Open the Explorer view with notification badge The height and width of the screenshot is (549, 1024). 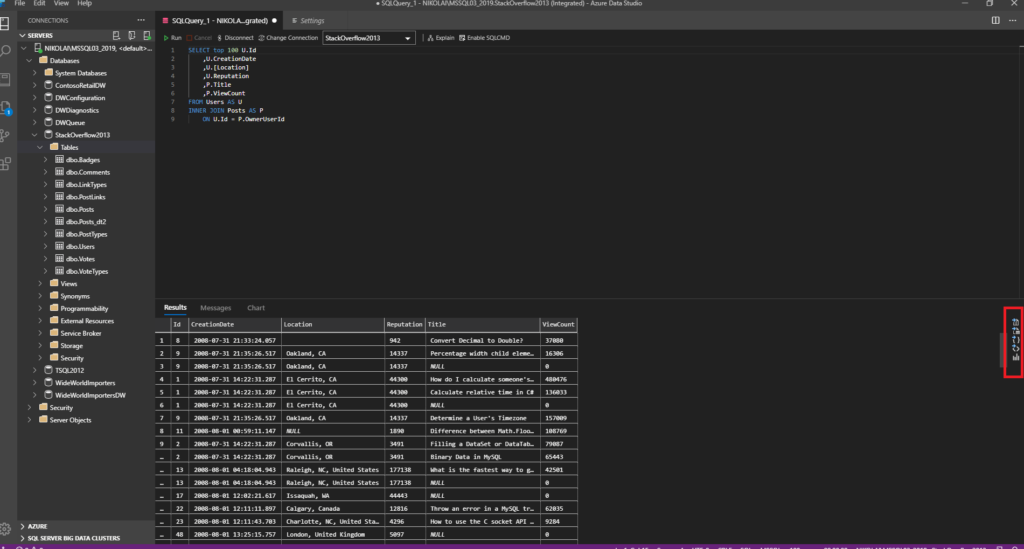point(5,108)
